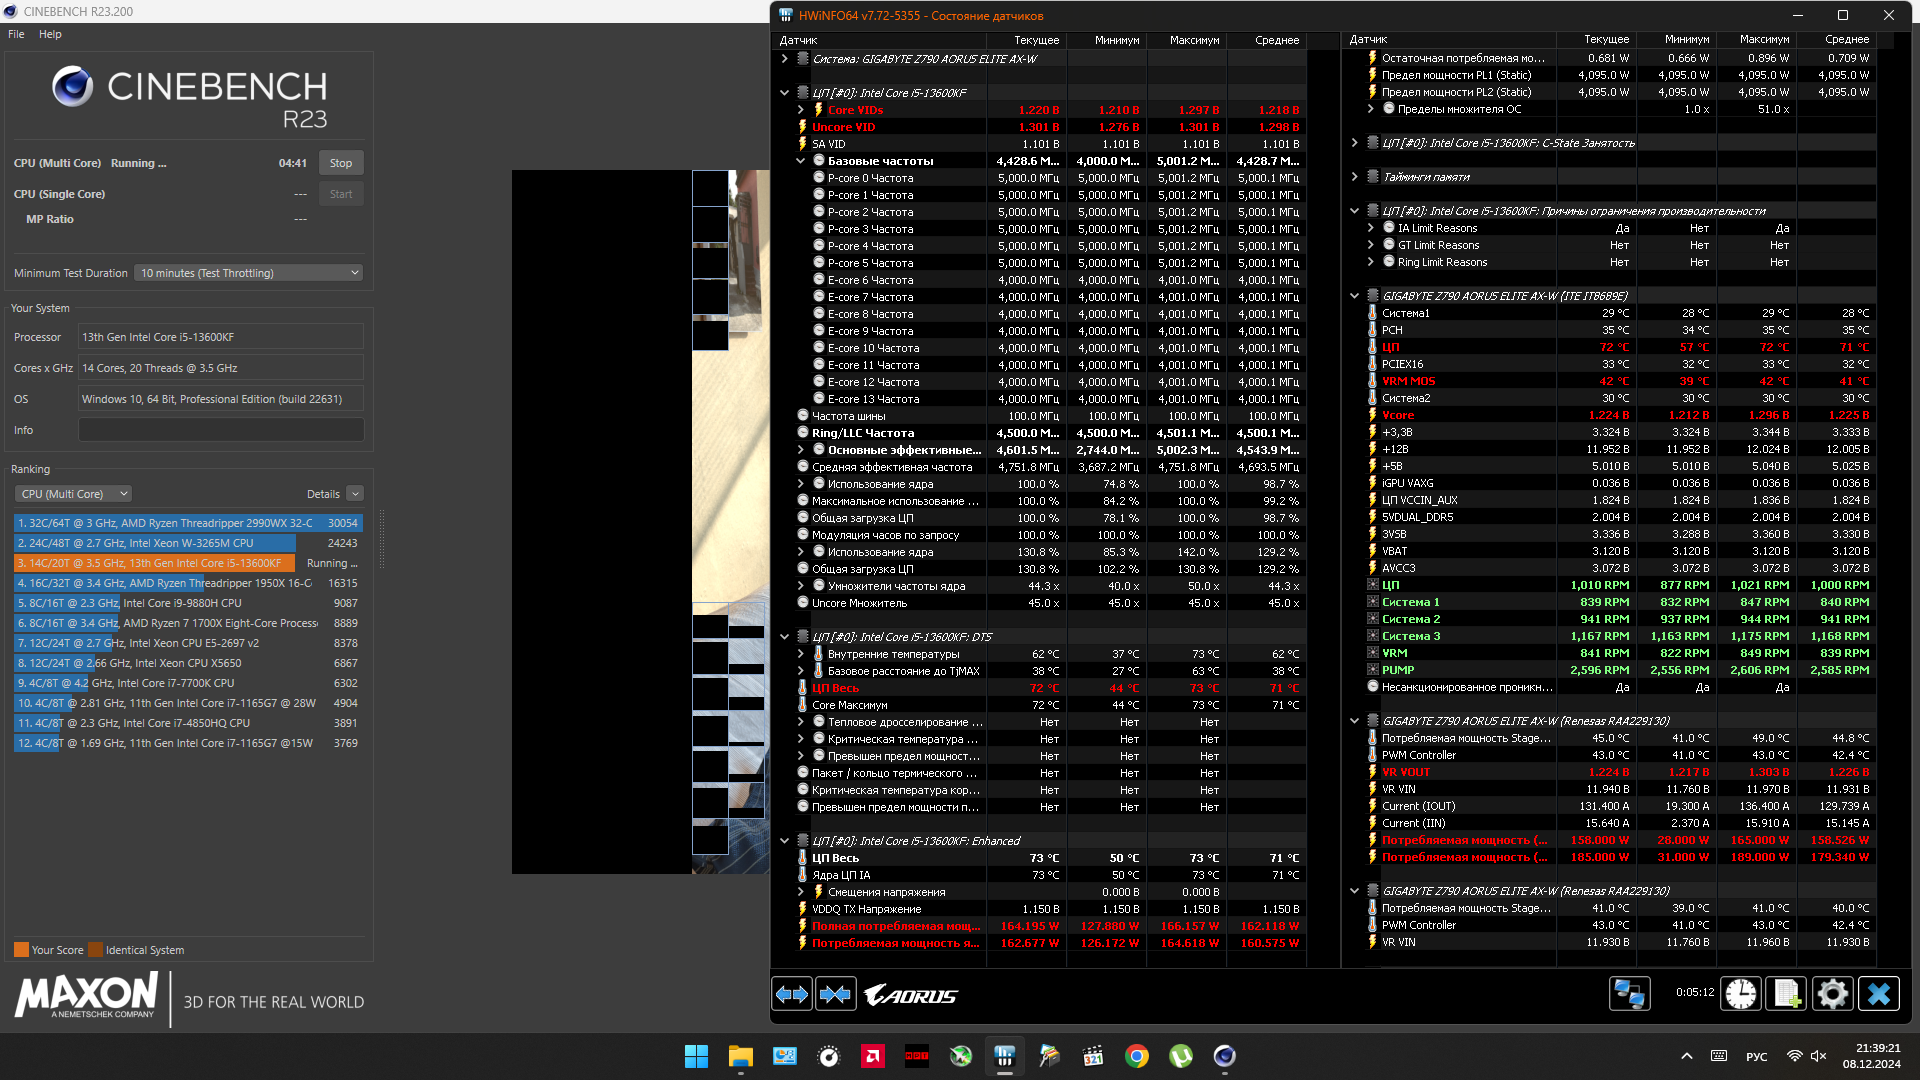
Task: Expand the Core VIDs sensor row
Action: (800, 110)
